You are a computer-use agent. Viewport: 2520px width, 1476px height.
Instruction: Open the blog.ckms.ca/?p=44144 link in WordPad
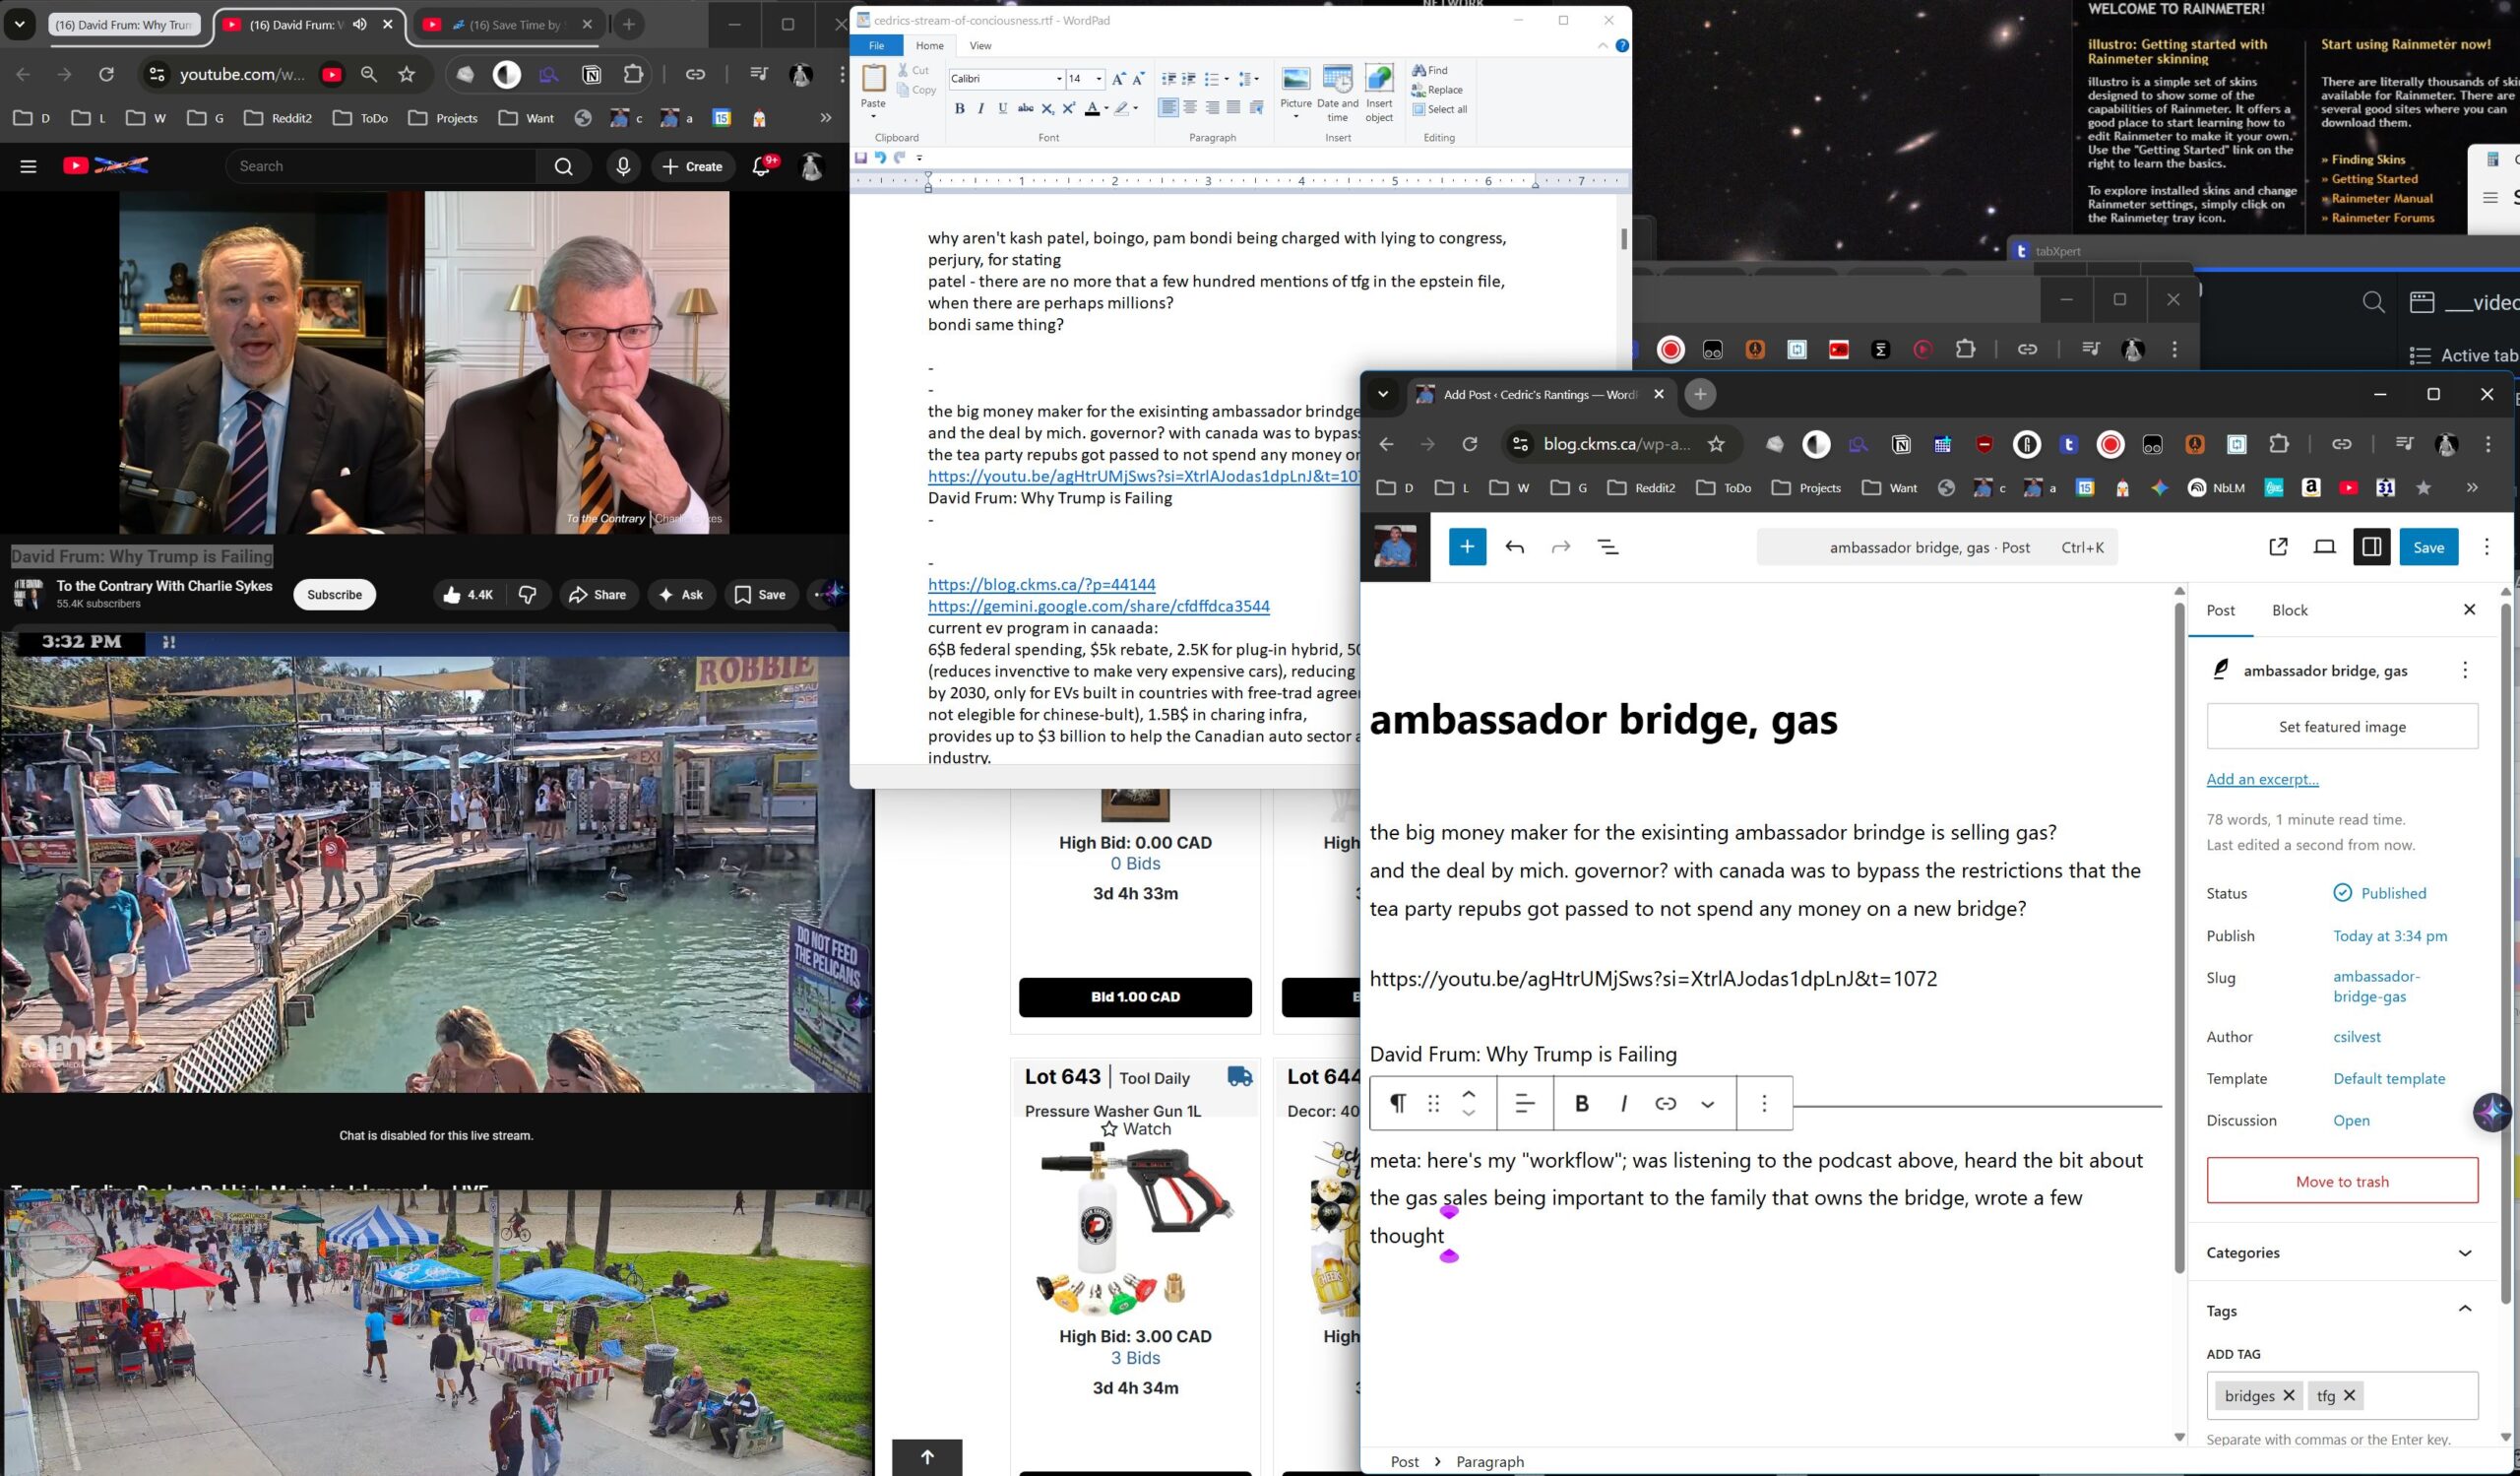point(1041,584)
